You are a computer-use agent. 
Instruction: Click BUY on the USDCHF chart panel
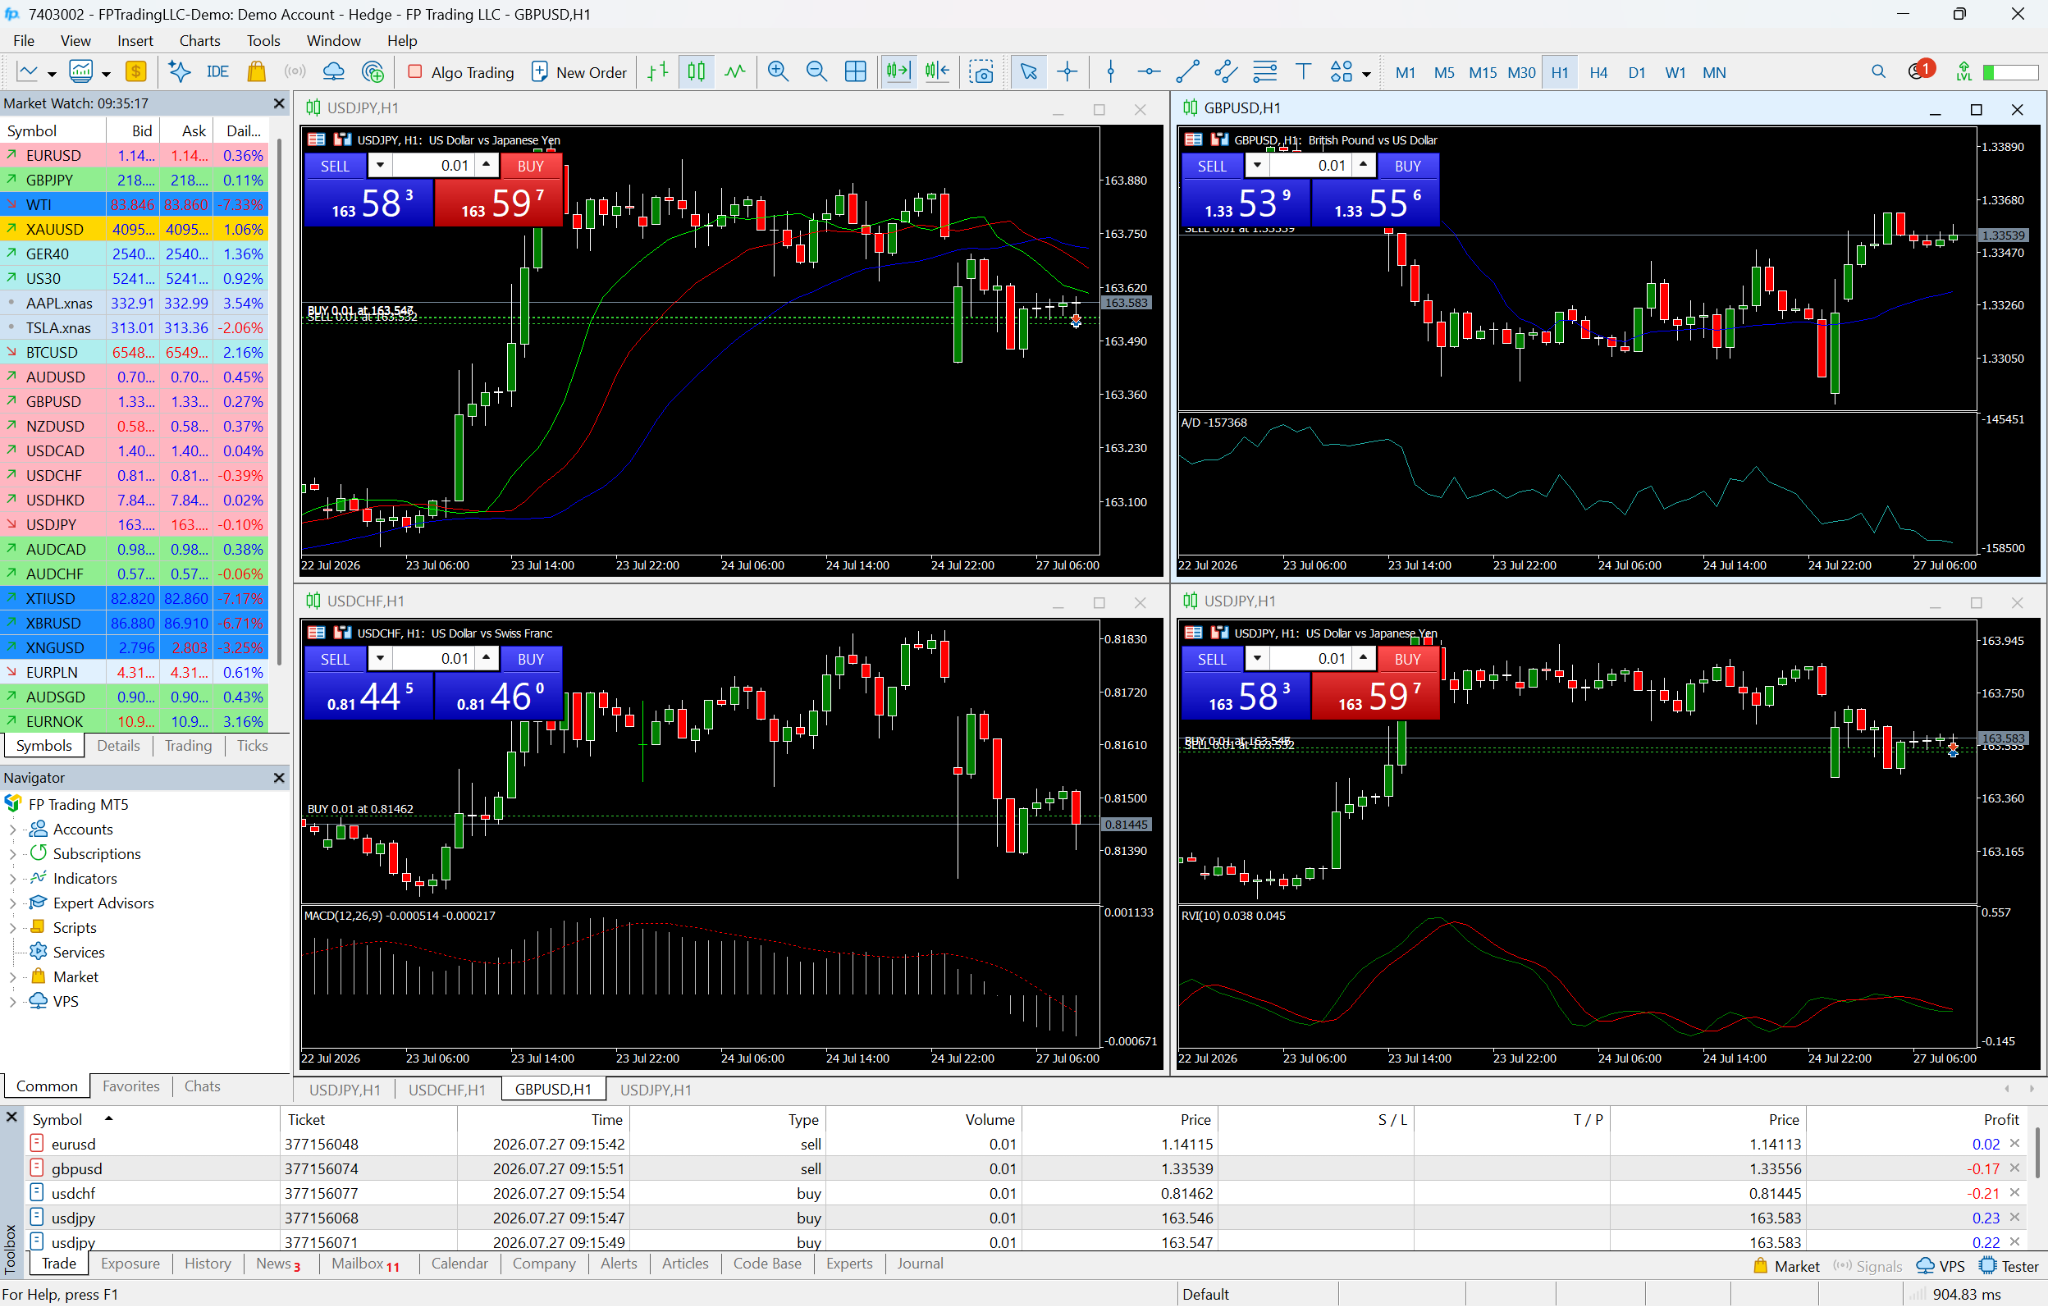(531, 659)
